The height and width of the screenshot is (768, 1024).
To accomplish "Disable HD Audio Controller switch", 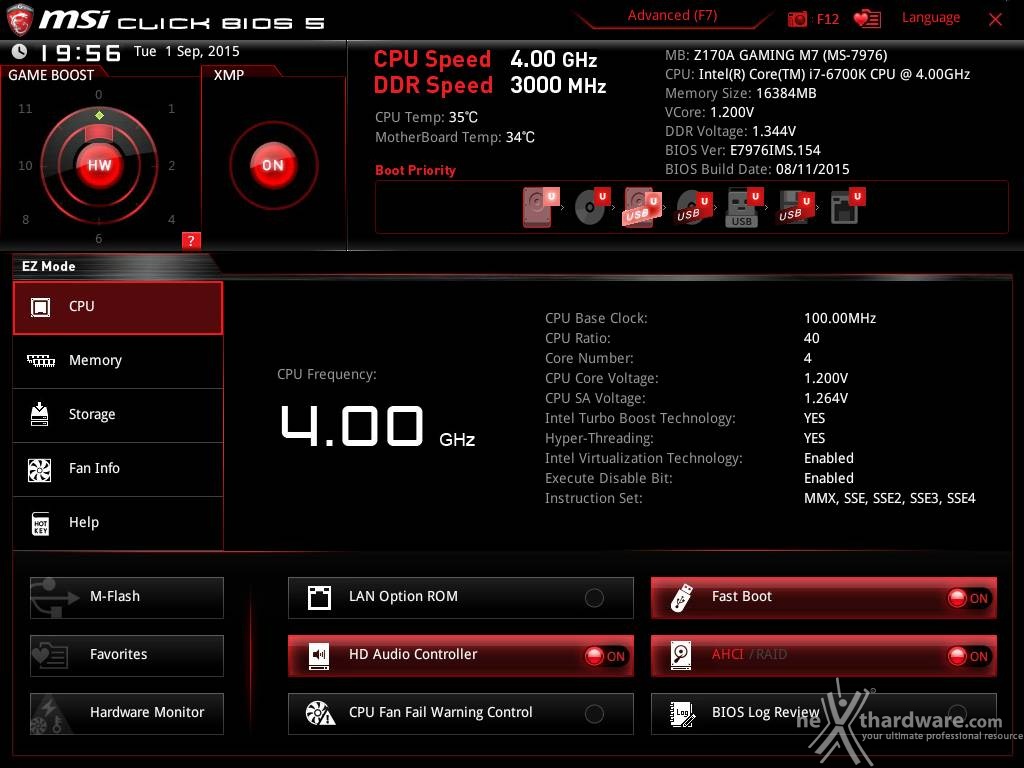I will click(605, 656).
